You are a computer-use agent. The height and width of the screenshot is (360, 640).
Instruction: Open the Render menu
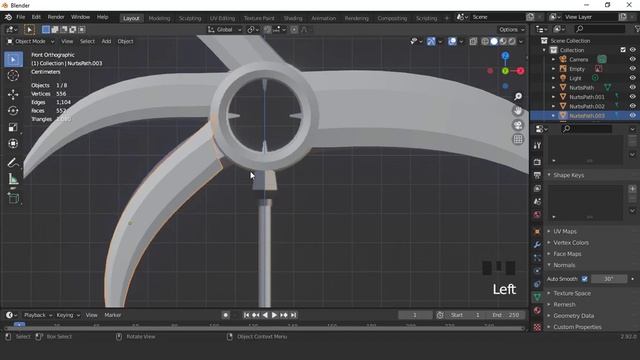click(56, 17)
